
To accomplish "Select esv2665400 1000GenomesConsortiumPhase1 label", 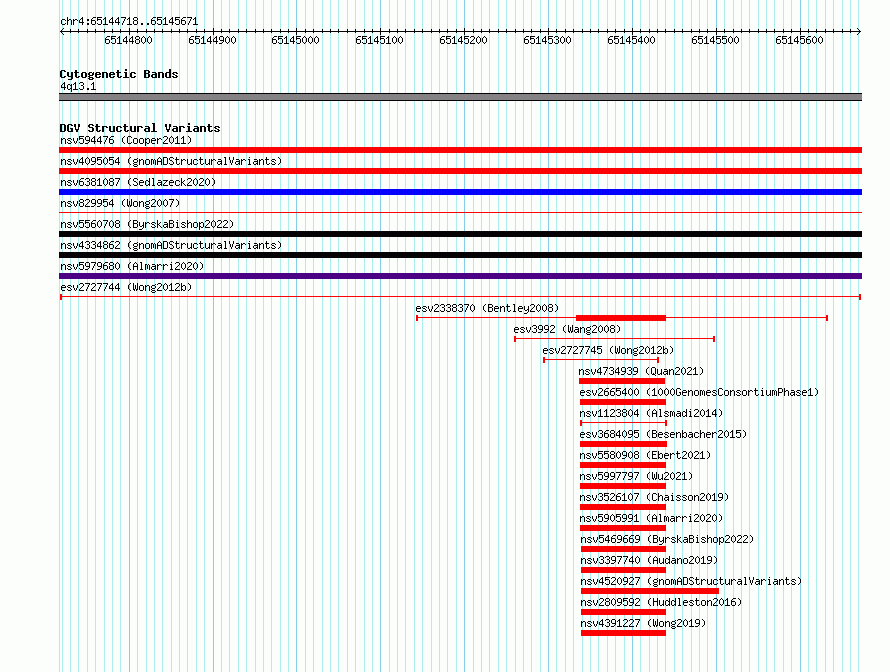I will click(x=699, y=392).
